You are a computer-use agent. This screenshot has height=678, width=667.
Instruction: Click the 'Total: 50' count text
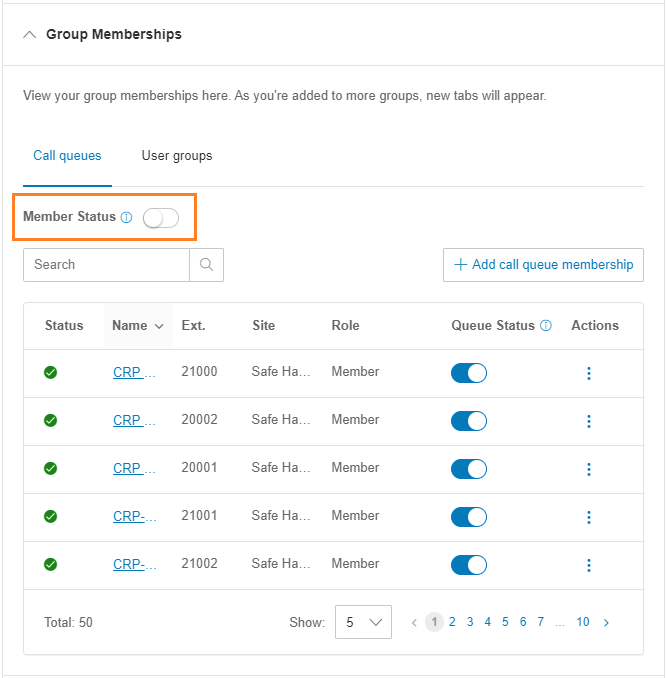pyautogui.click(x=68, y=622)
